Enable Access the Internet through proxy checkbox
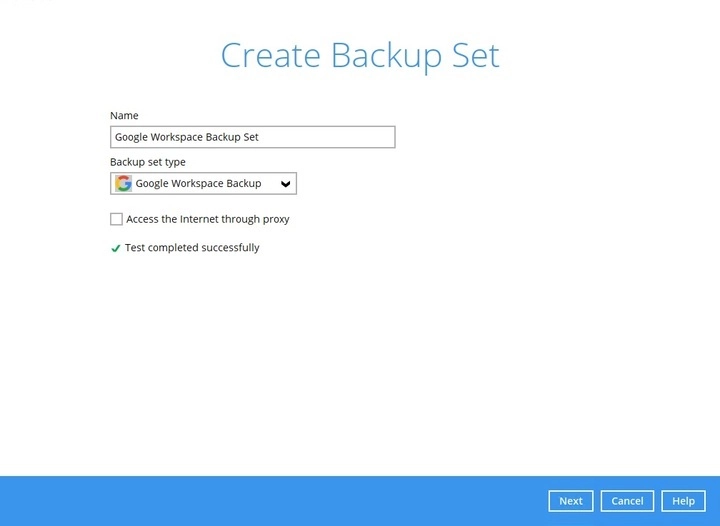This screenshot has width=720, height=526. [116, 219]
